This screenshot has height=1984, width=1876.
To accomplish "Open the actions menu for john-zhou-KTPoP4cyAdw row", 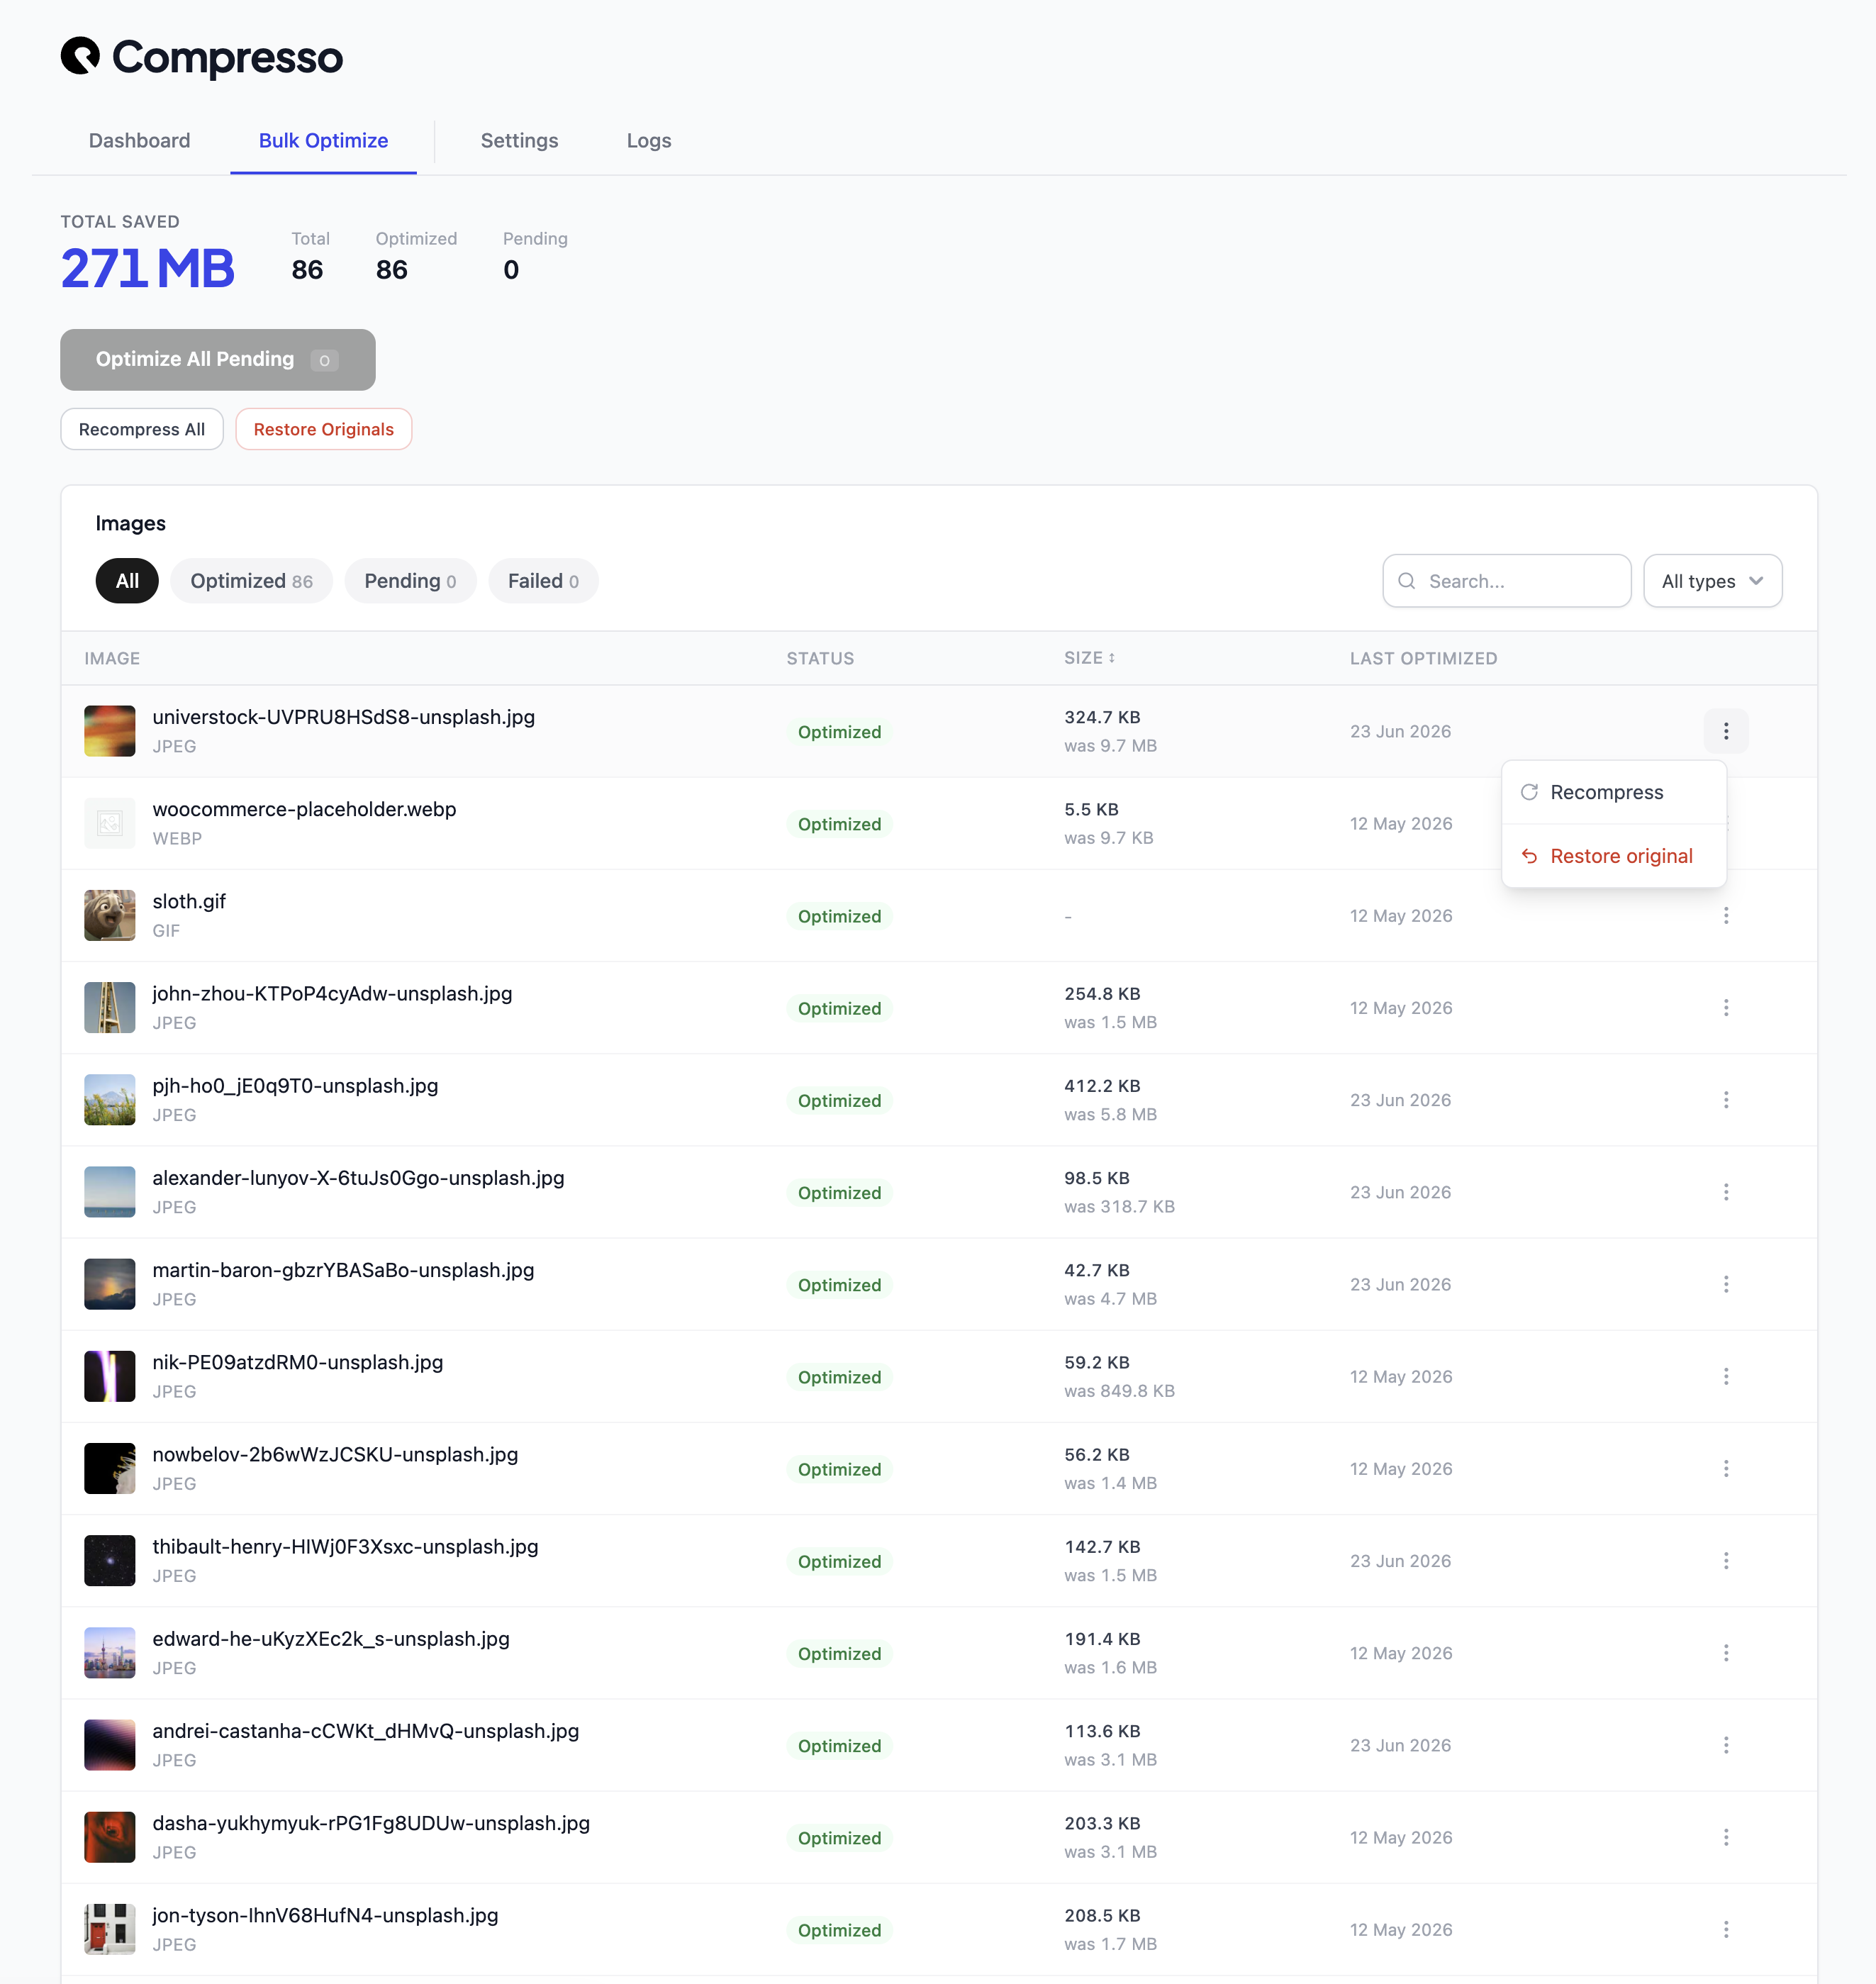I will [1725, 1007].
